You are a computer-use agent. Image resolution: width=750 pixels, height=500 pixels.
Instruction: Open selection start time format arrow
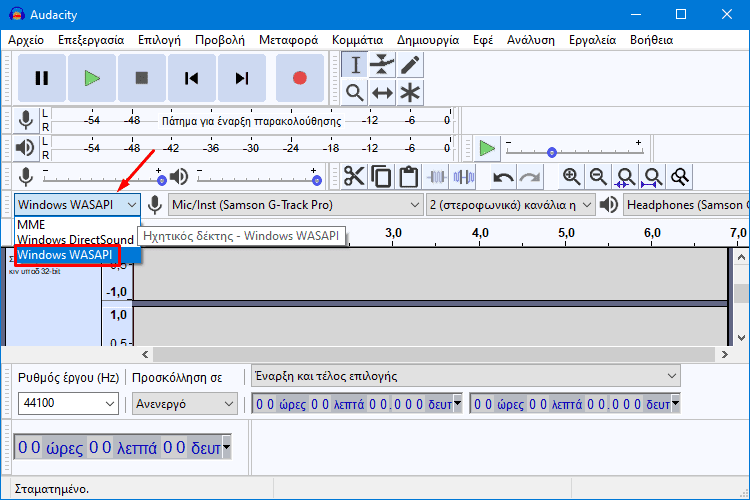[x=457, y=403]
